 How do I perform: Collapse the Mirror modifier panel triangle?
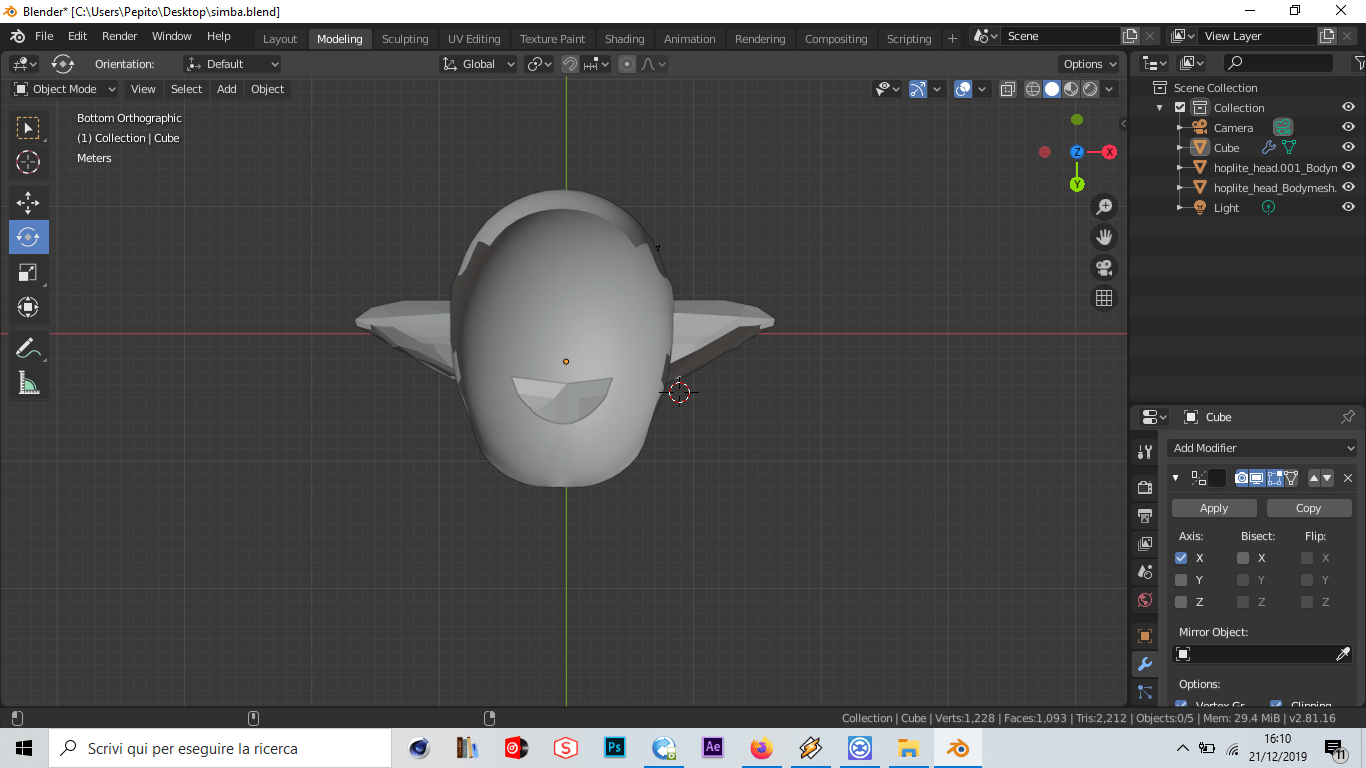(1176, 478)
